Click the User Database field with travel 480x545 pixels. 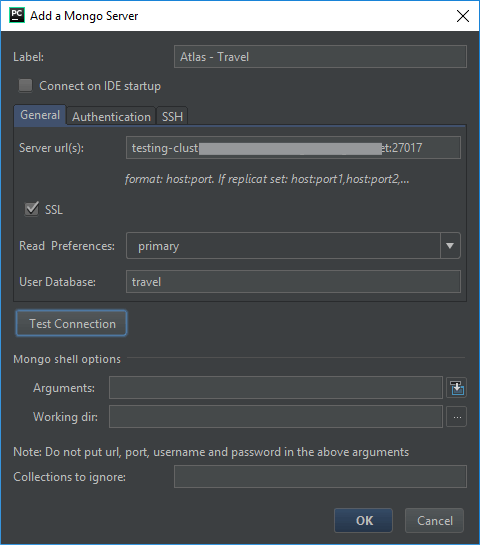coord(293,282)
